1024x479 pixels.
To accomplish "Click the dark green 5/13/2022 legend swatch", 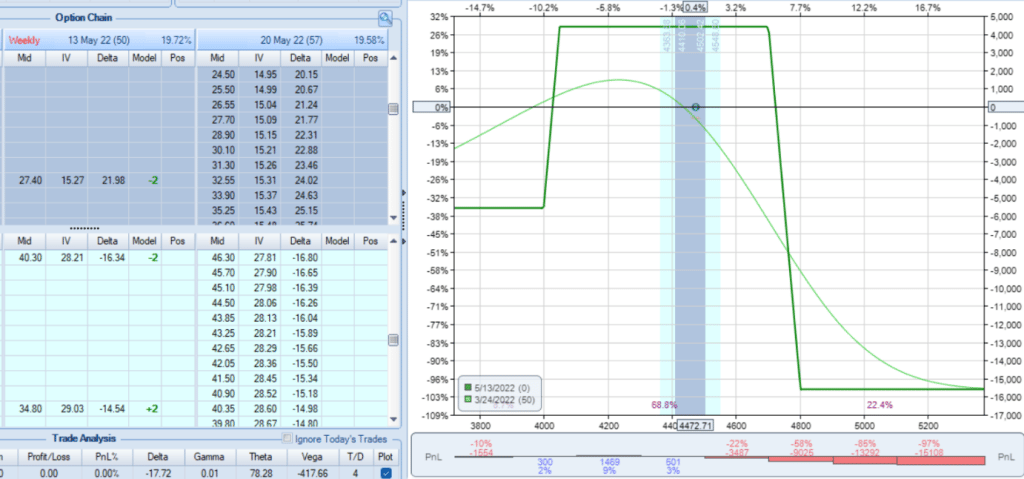I will (x=466, y=388).
